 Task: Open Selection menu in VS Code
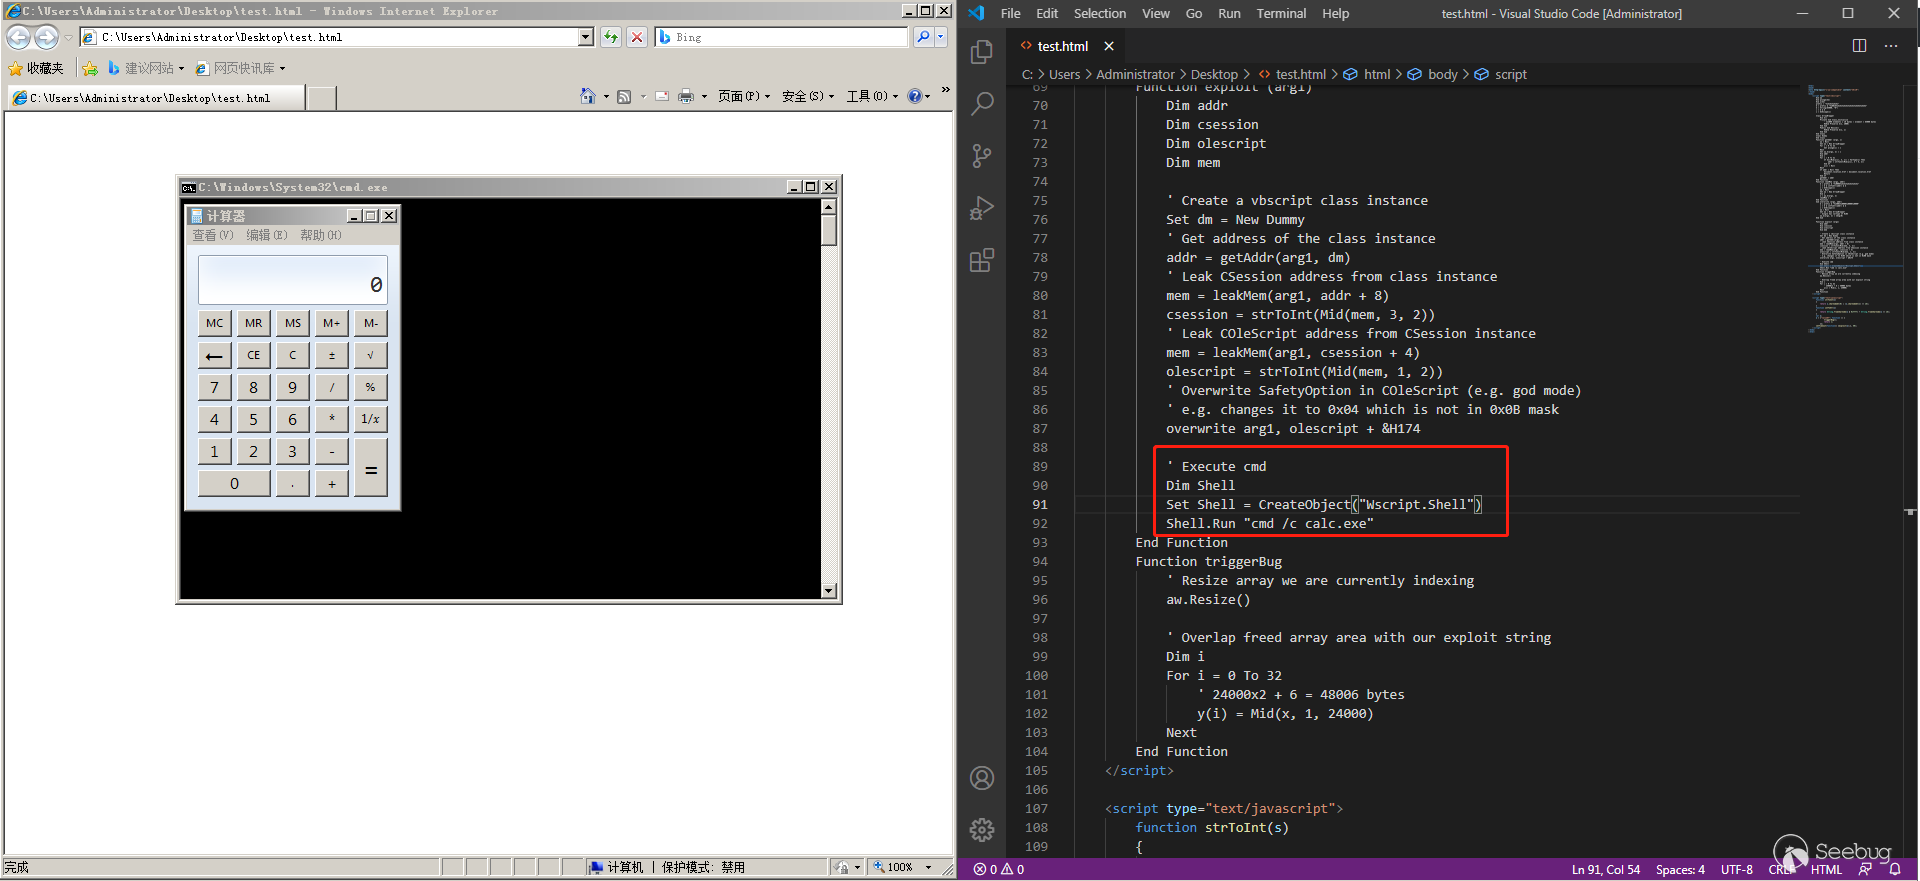click(x=1099, y=13)
